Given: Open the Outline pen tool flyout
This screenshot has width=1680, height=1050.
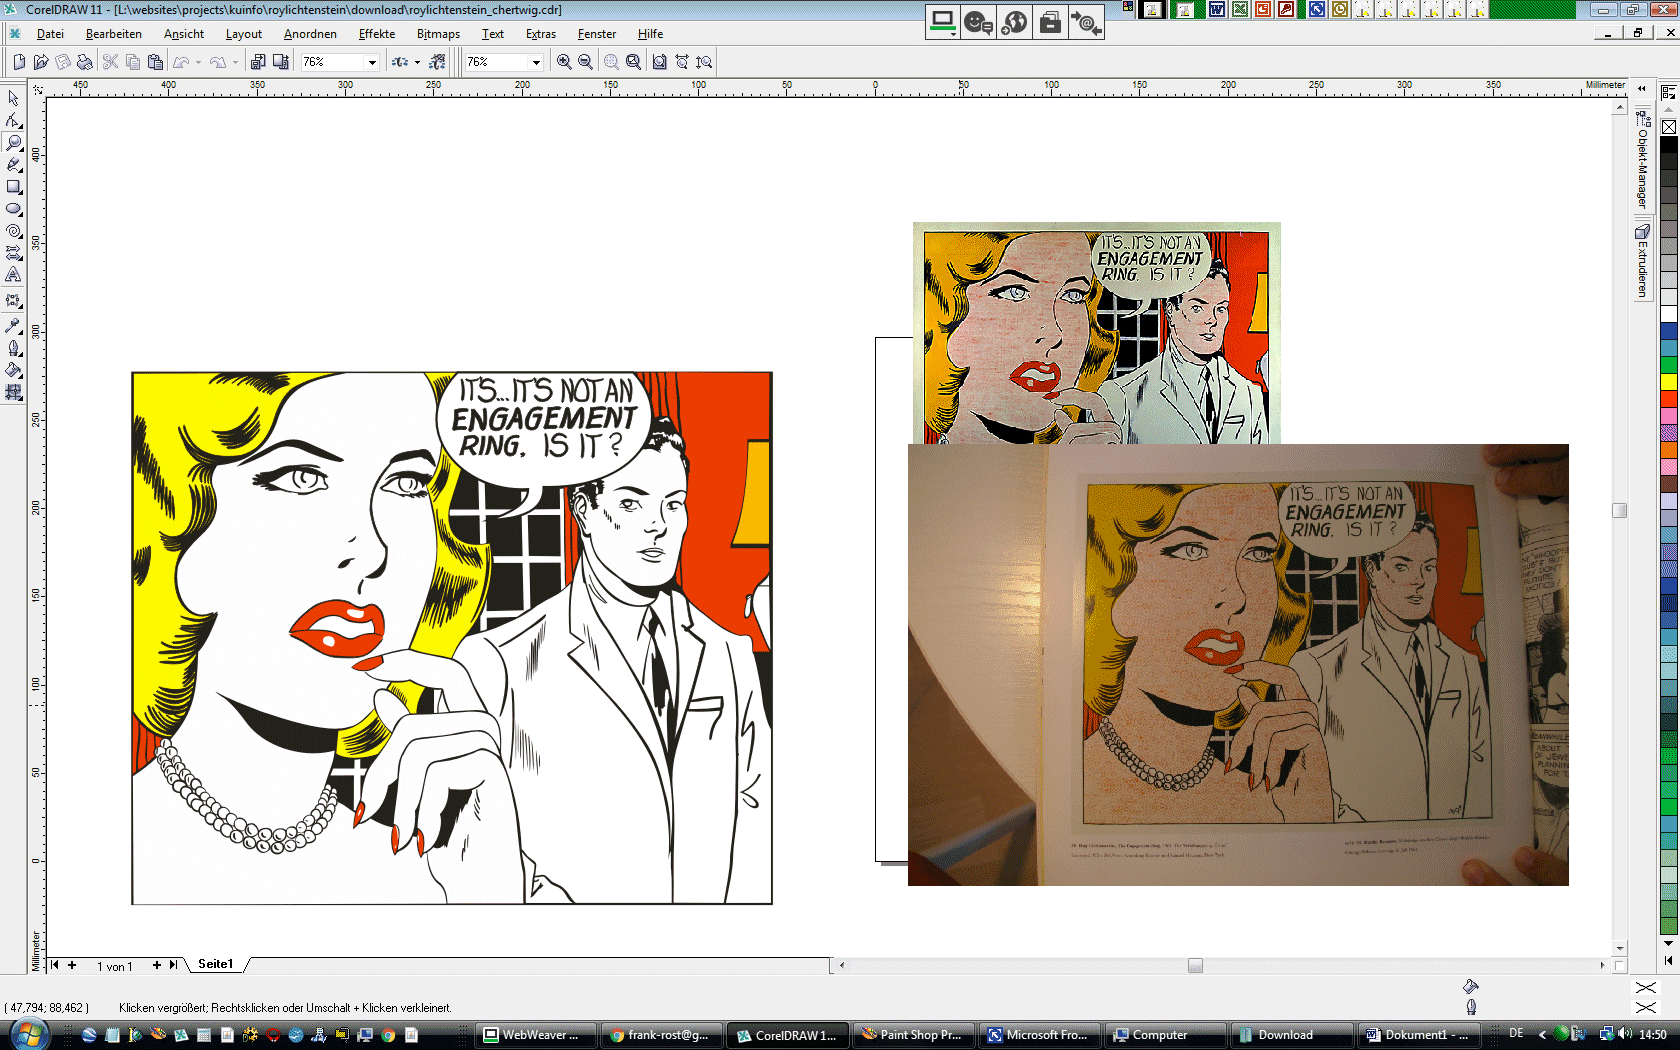Looking at the screenshot, I should [13, 348].
